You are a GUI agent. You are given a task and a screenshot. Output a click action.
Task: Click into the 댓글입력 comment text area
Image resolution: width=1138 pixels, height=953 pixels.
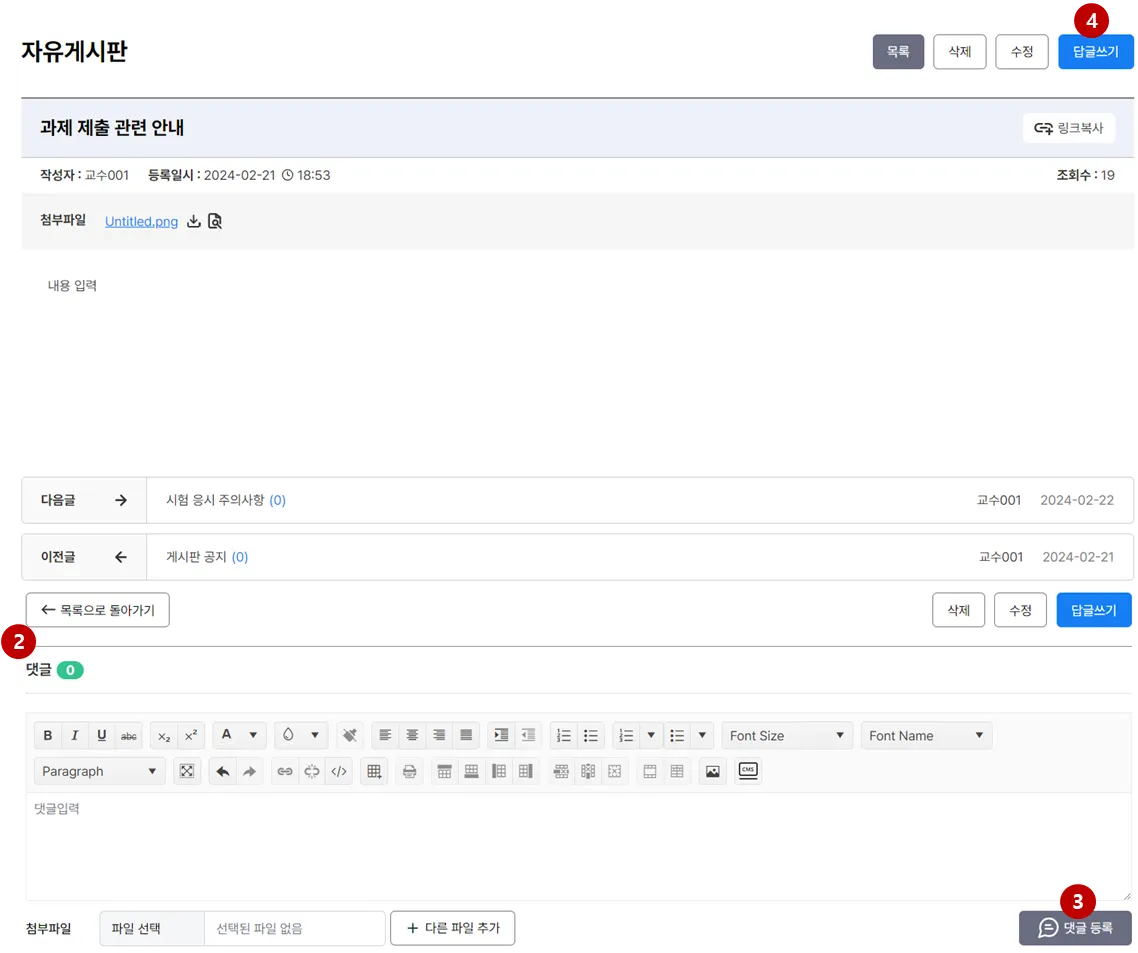[x=578, y=846]
